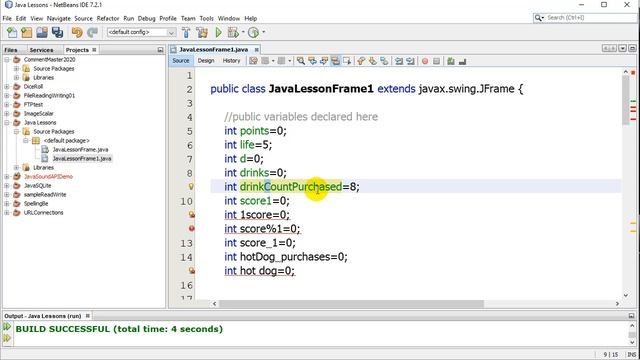The image size is (640, 360).
Task: Minimize the Projects panel
Action: point(160,50)
